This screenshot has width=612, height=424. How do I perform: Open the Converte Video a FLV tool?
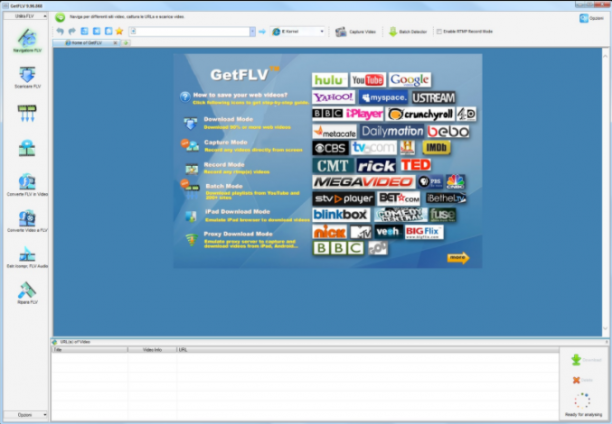(x=27, y=221)
